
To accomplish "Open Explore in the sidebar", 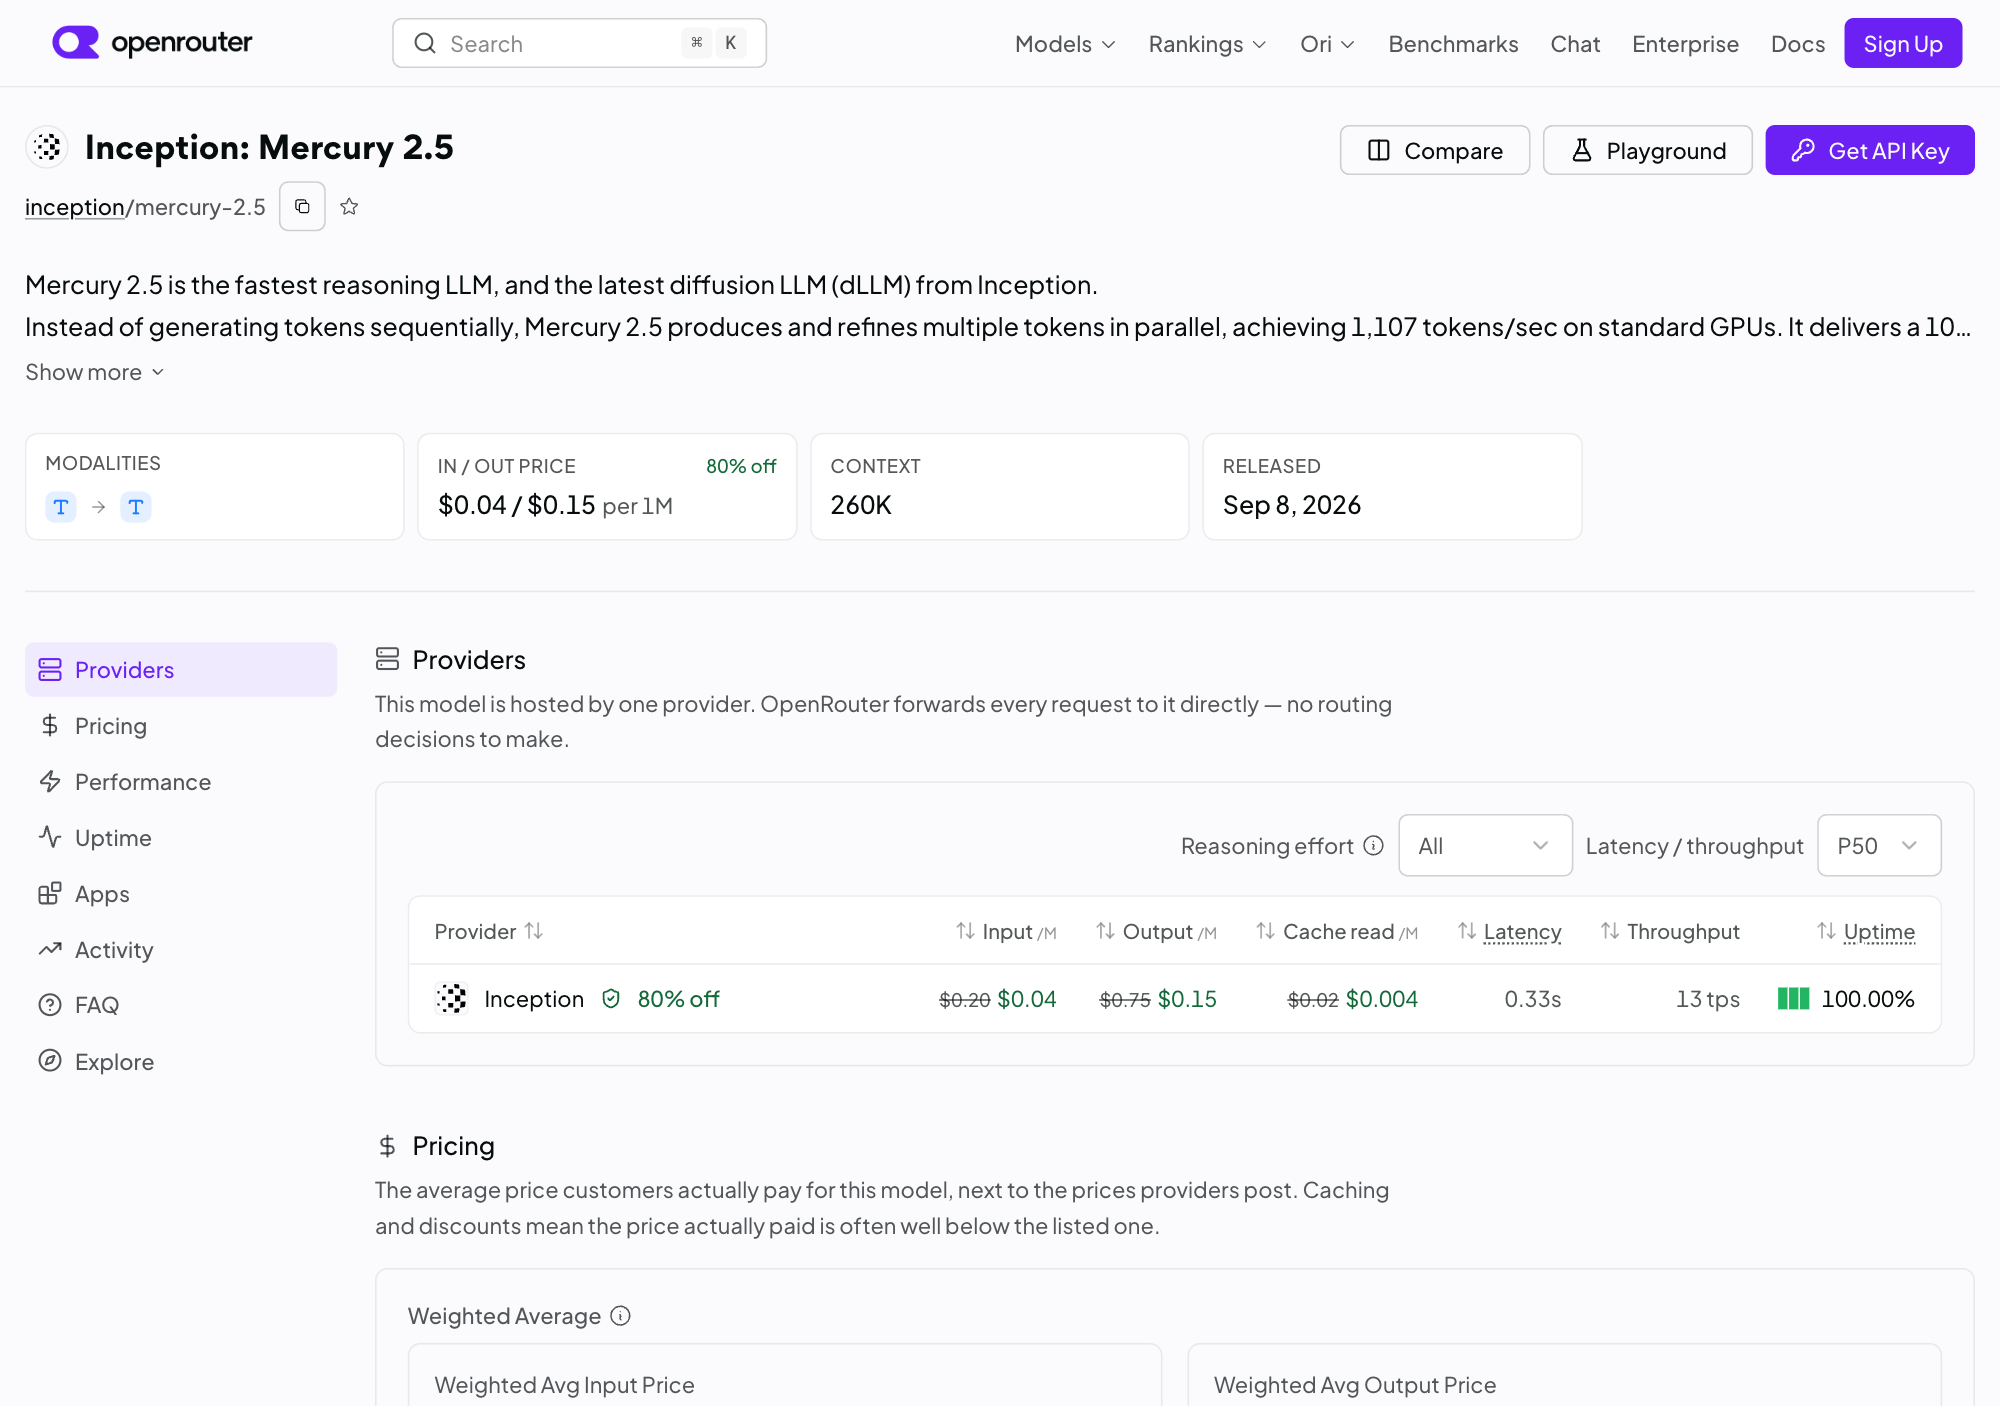I will click(x=181, y=1062).
